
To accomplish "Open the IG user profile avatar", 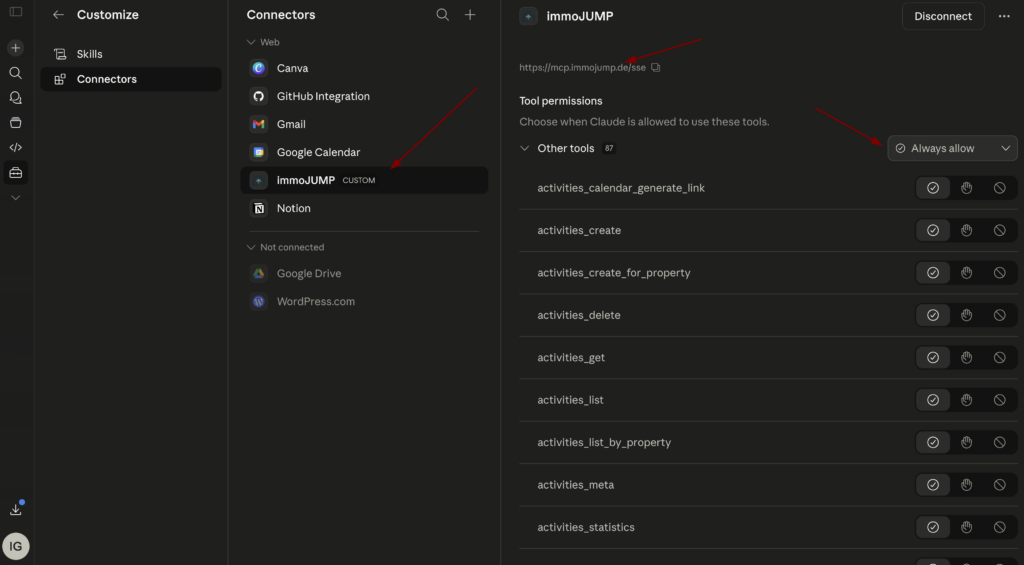I will 15,546.
